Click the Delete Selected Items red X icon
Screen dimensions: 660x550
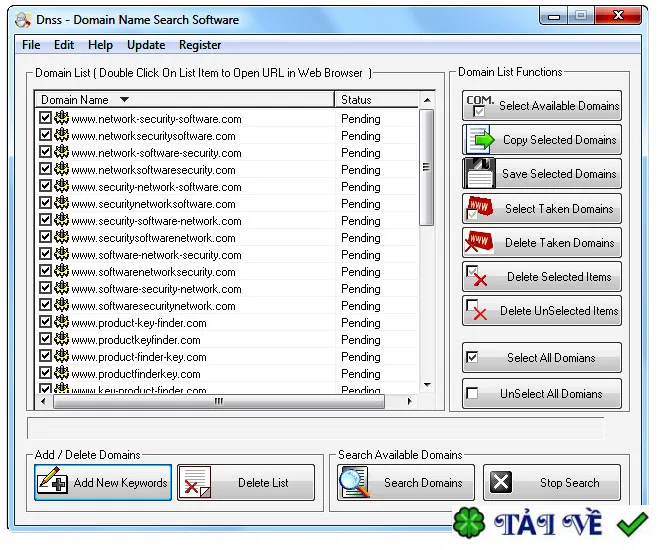[x=477, y=276]
